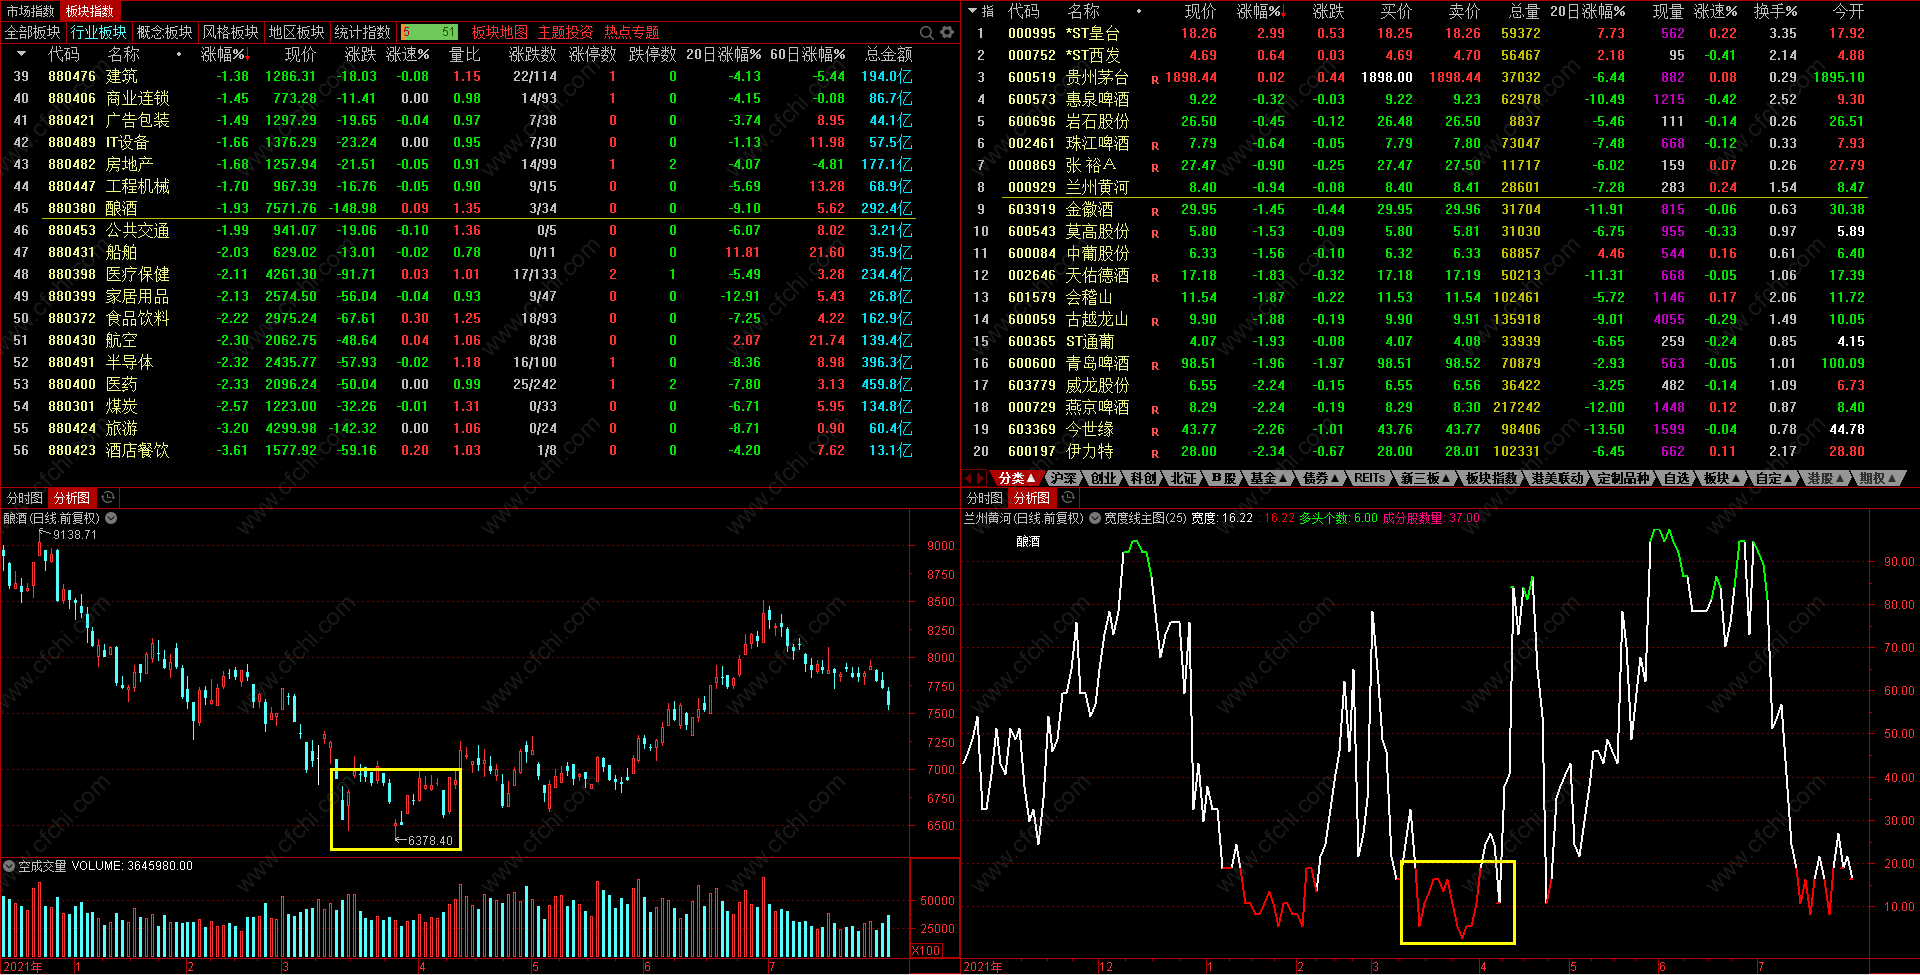
Task: Select 风格板块 category tab
Action: click(x=231, y=33)
